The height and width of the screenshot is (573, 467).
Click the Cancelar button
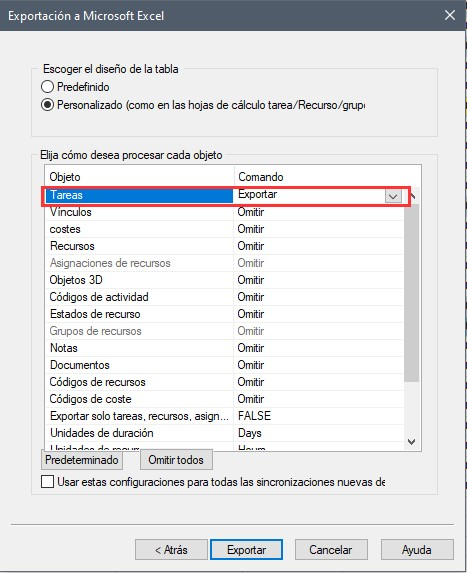click(x=331, y=550)
